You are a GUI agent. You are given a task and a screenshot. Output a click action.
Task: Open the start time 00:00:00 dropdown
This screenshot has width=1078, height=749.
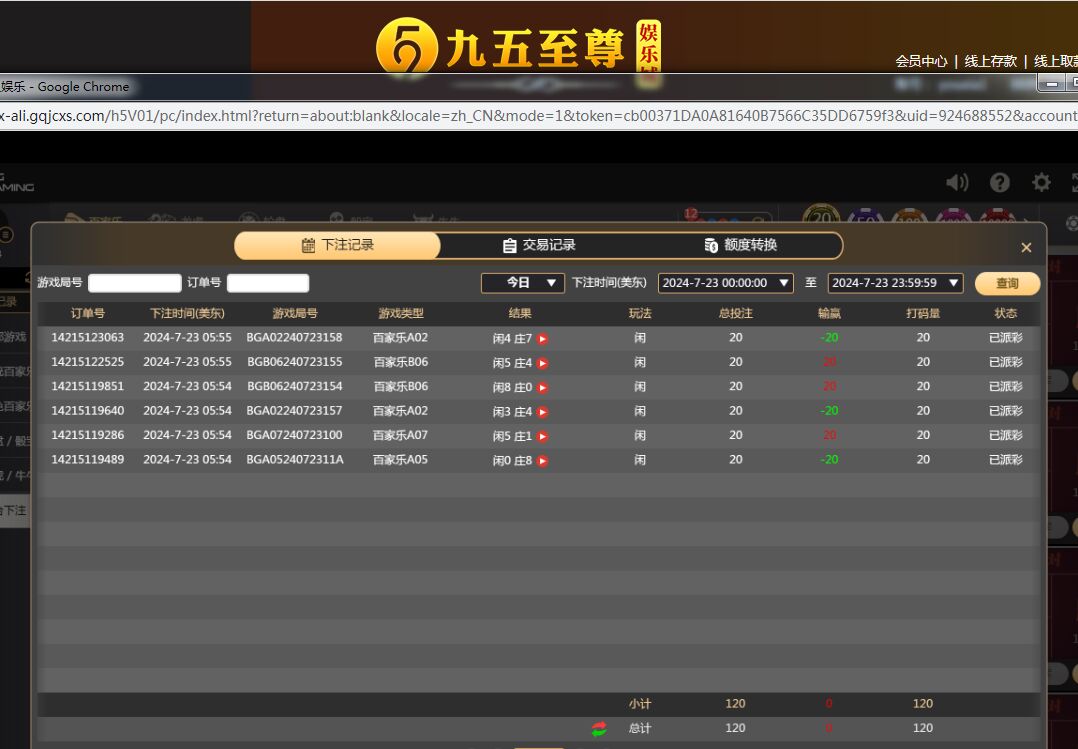pos(725,283)
